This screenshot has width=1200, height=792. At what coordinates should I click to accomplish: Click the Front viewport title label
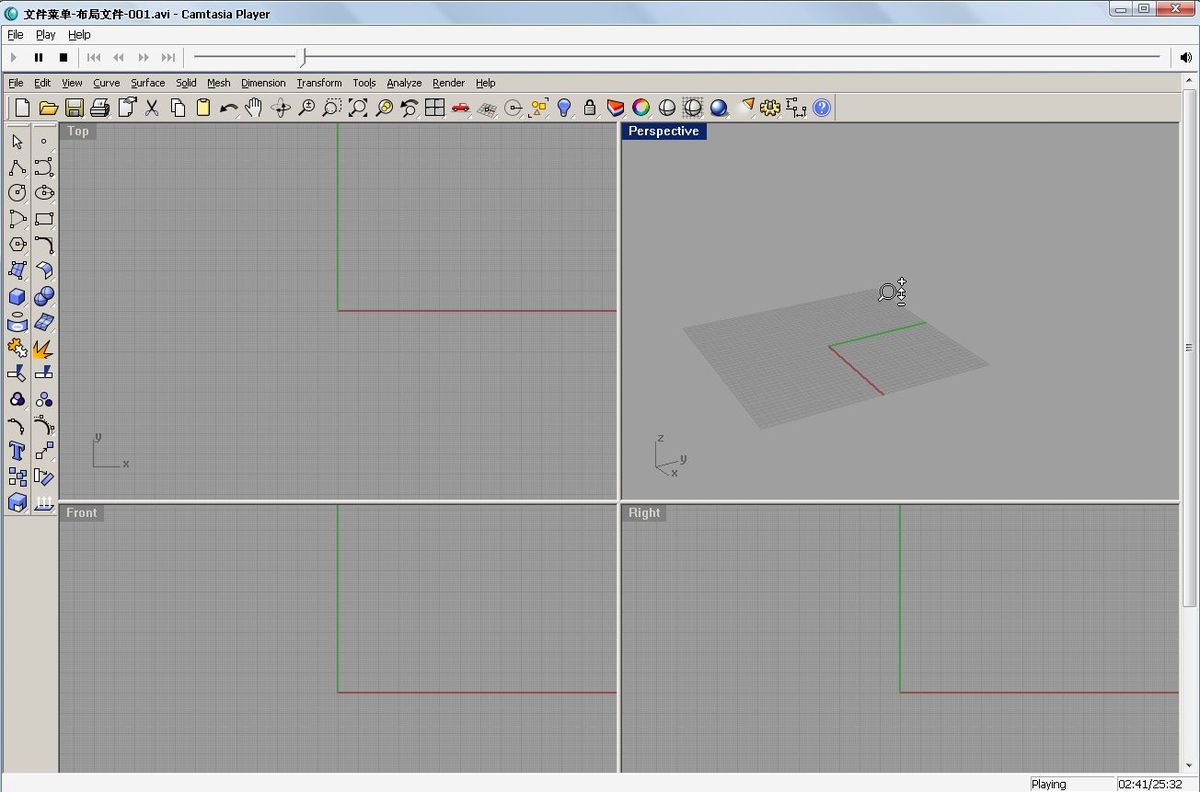pos(81,513)
